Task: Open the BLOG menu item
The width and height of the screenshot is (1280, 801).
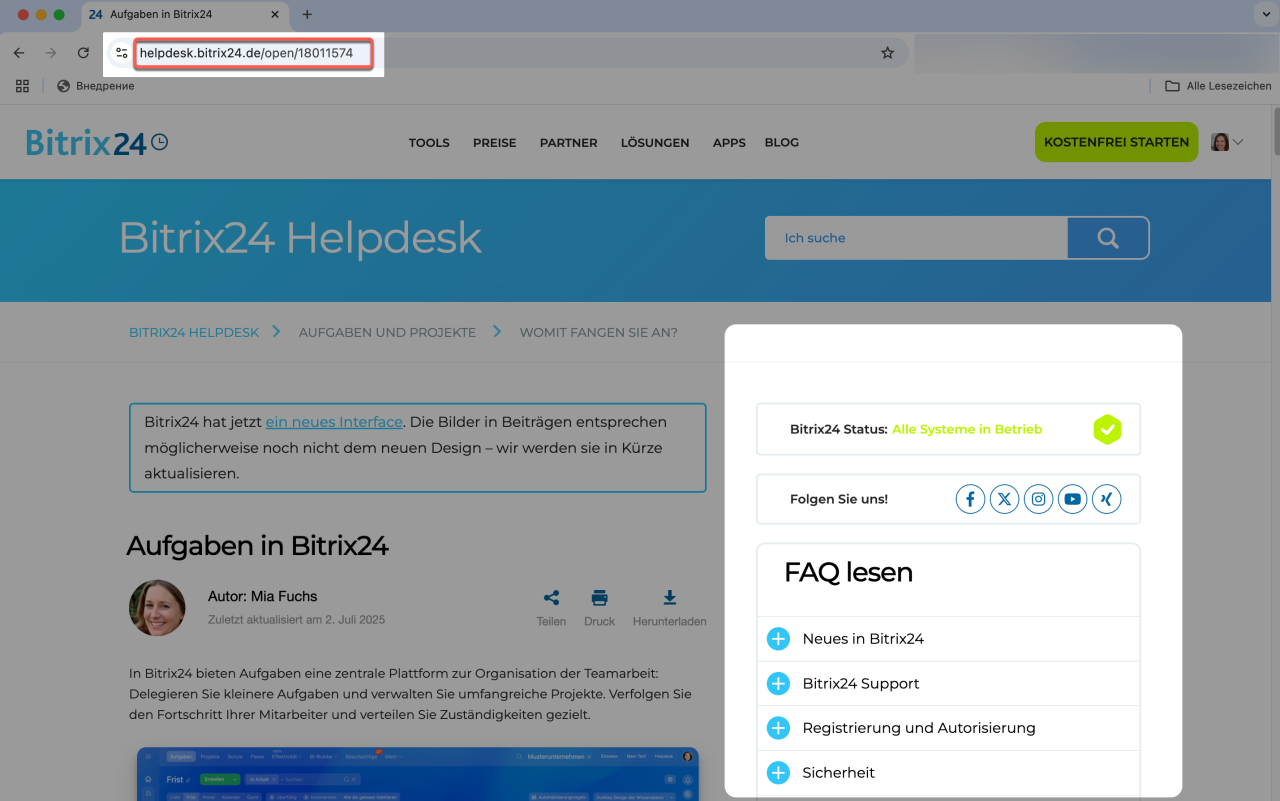Action: coord(782,143)
